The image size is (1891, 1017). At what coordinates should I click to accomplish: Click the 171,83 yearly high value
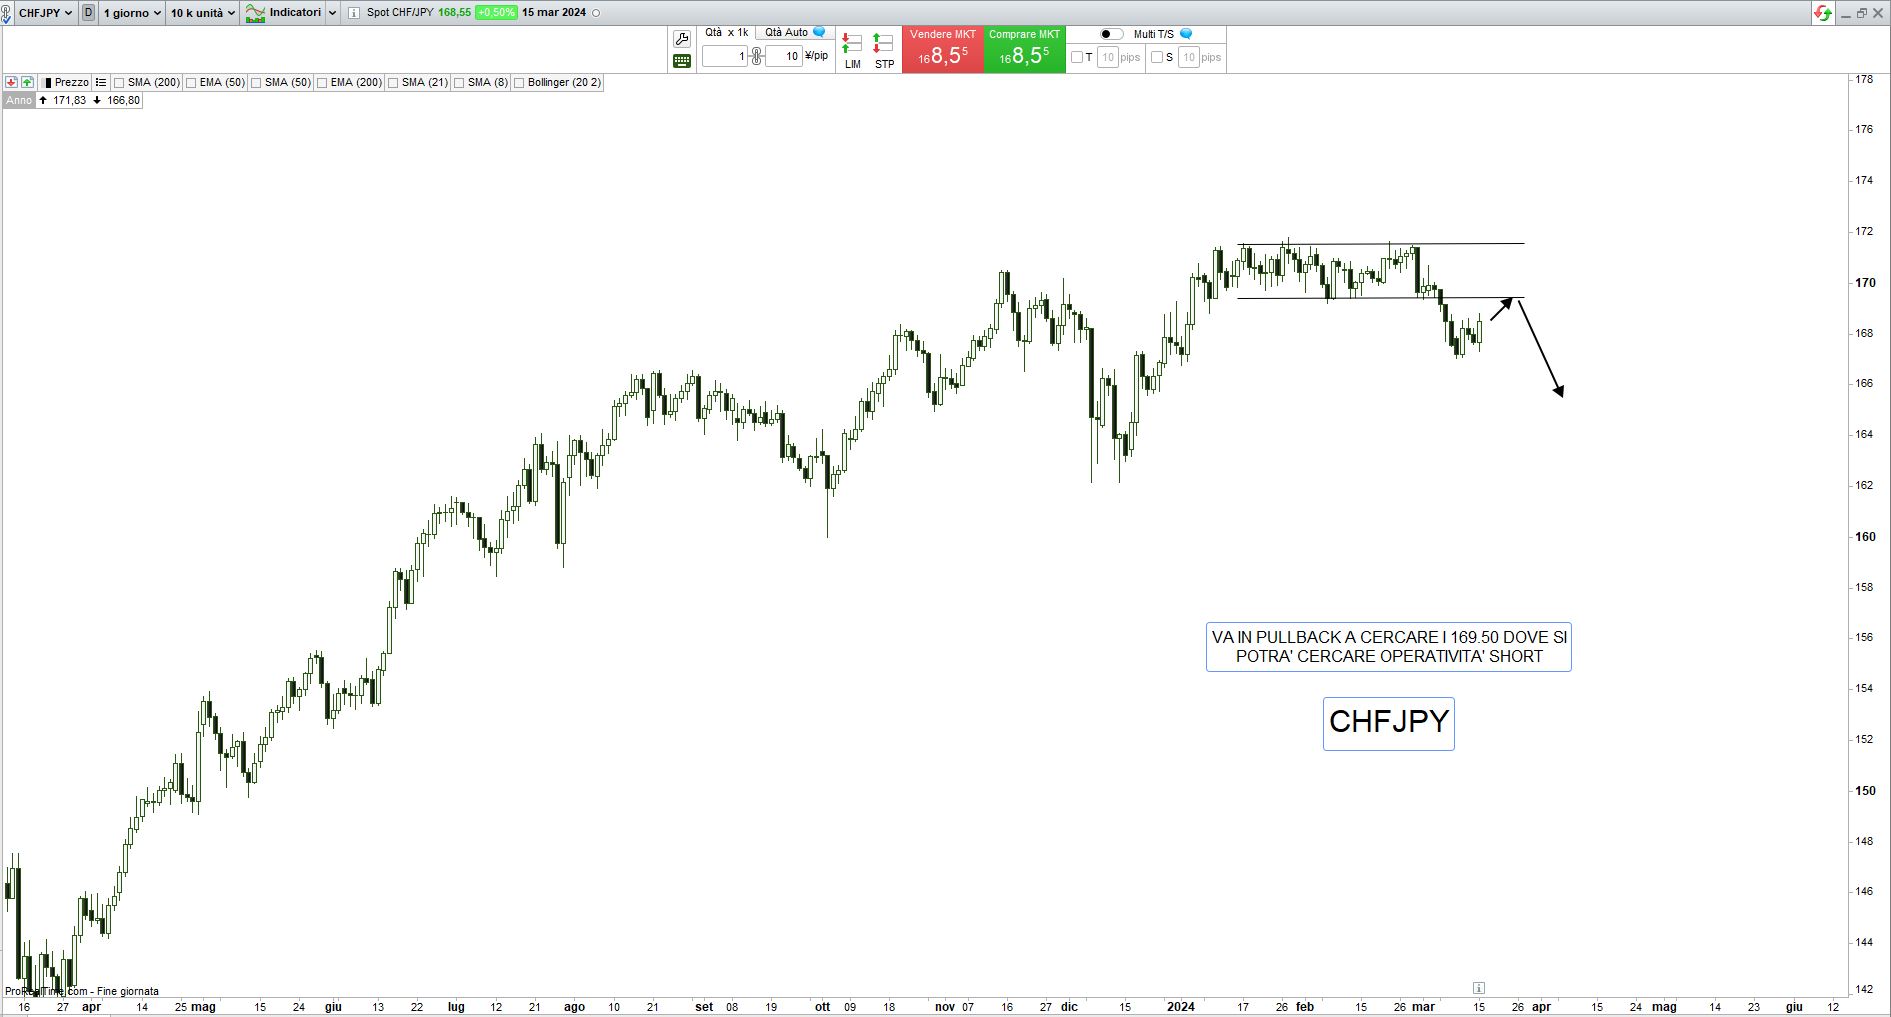click(x=69, y=100)
